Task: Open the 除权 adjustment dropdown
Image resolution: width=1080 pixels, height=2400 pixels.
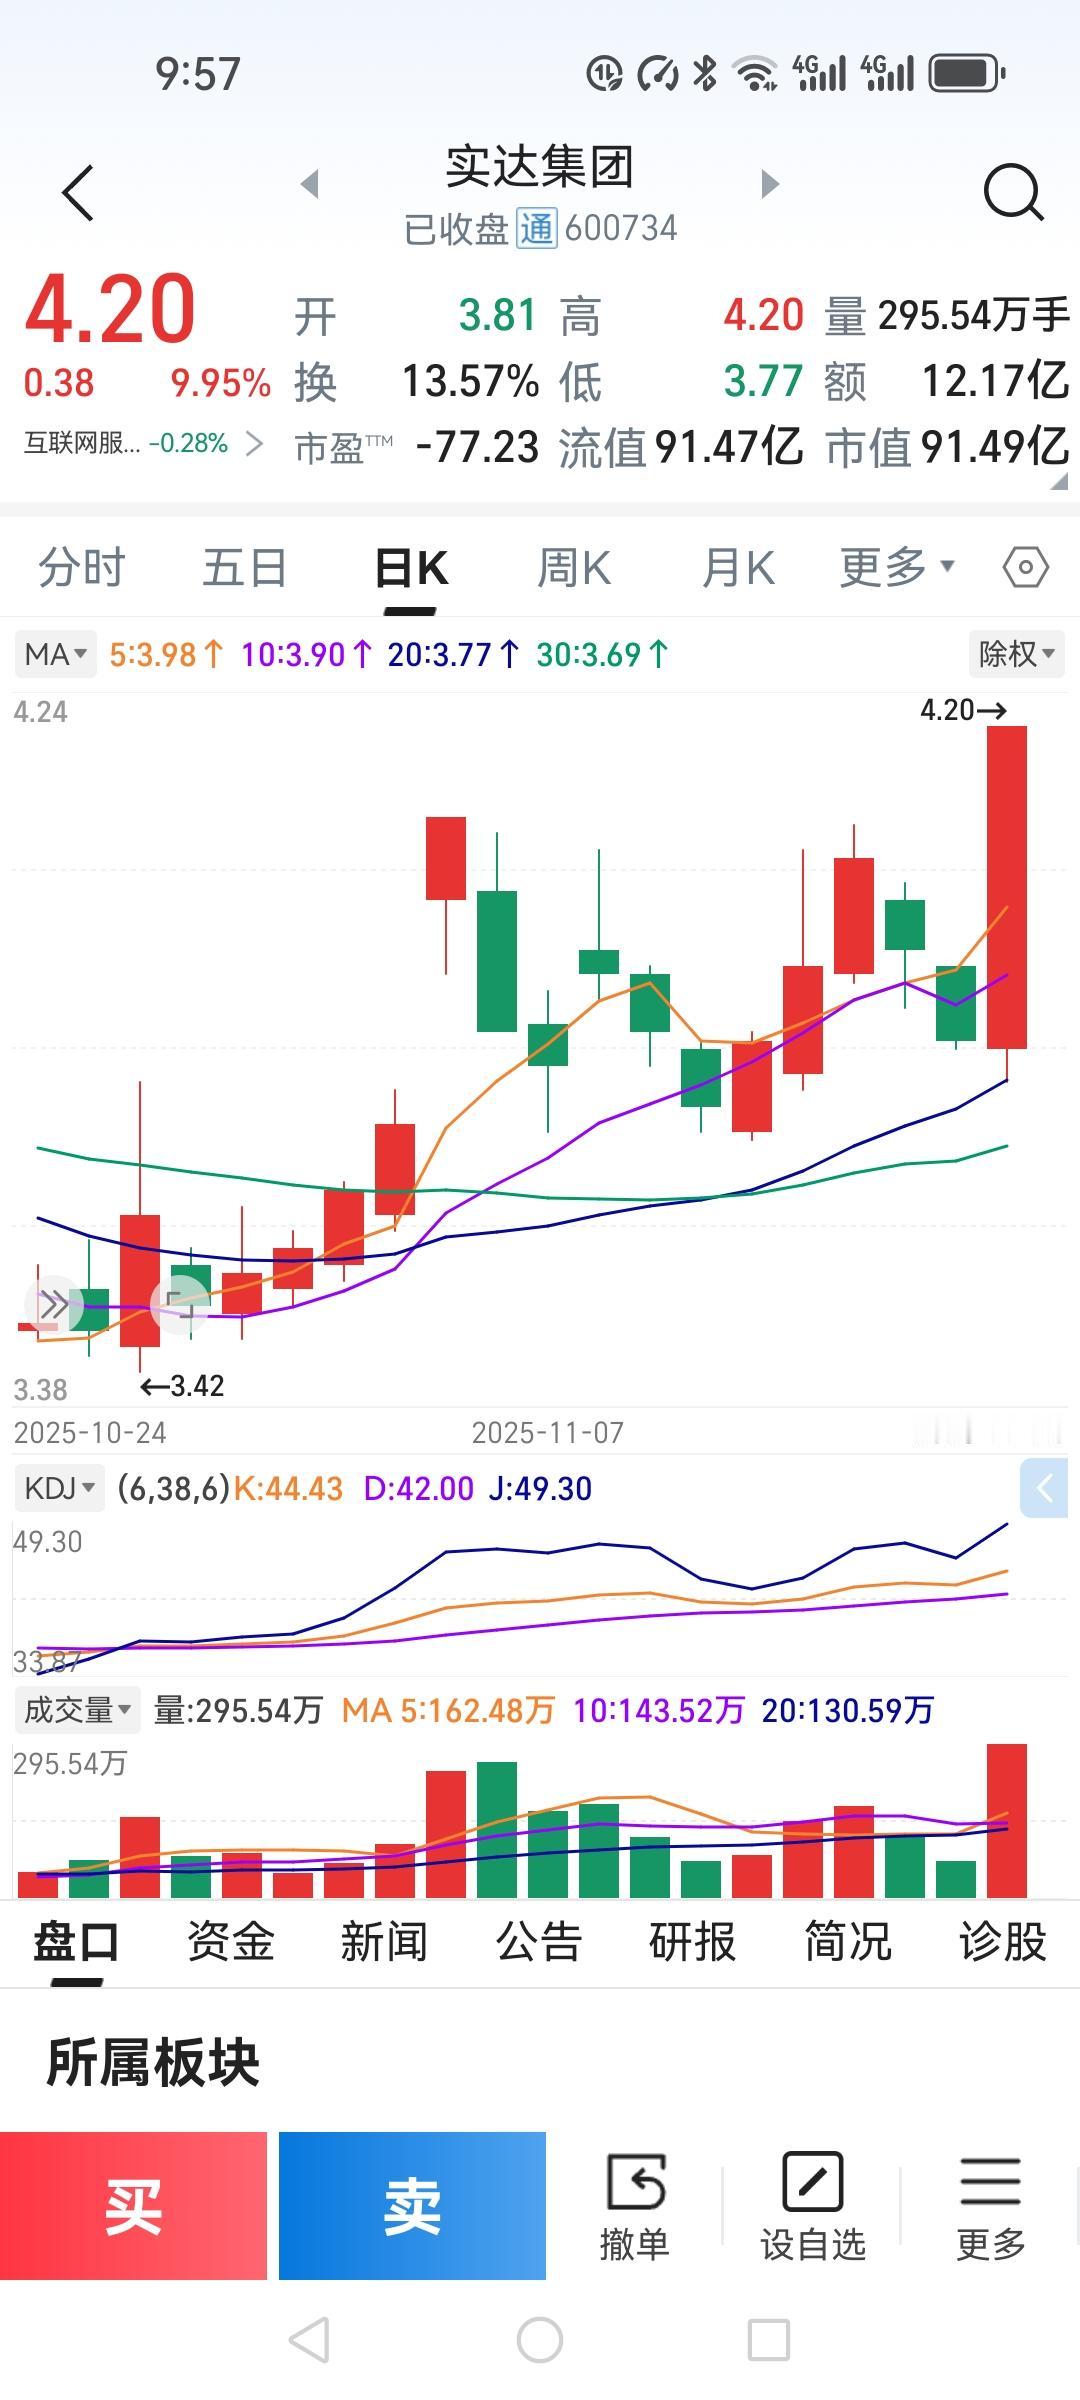Action: (1016, 654)
